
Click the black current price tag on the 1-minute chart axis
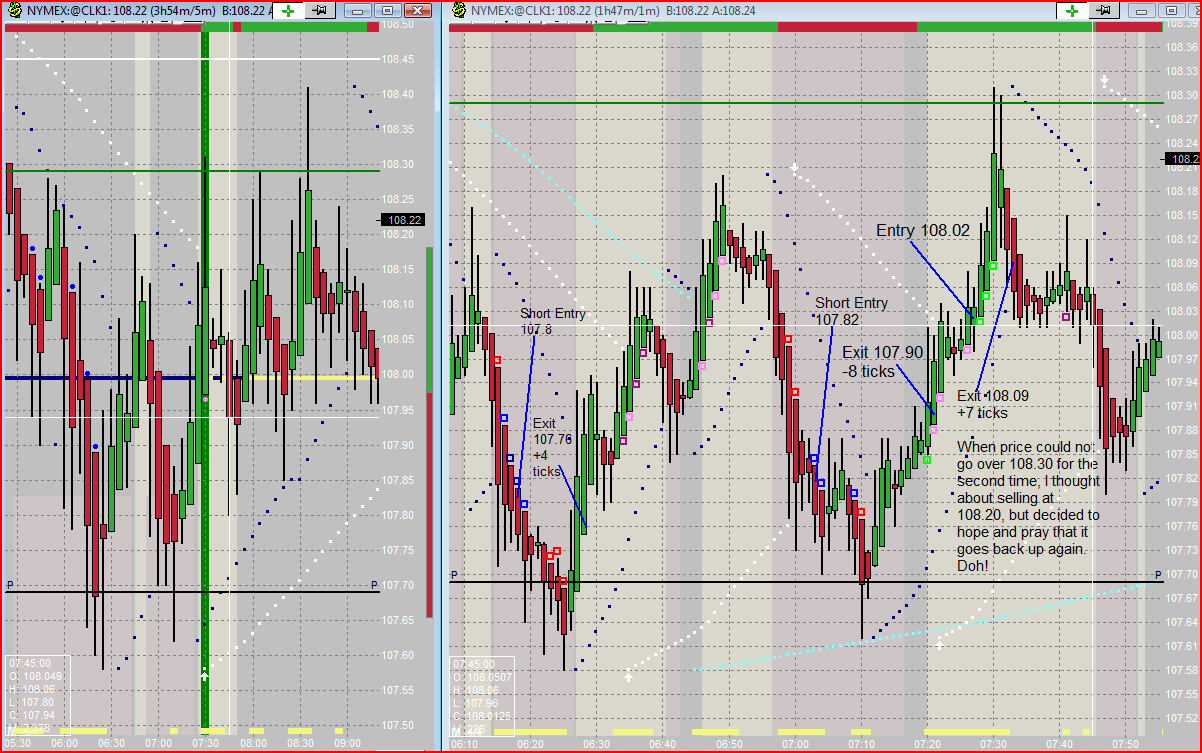click(1184, 159)
